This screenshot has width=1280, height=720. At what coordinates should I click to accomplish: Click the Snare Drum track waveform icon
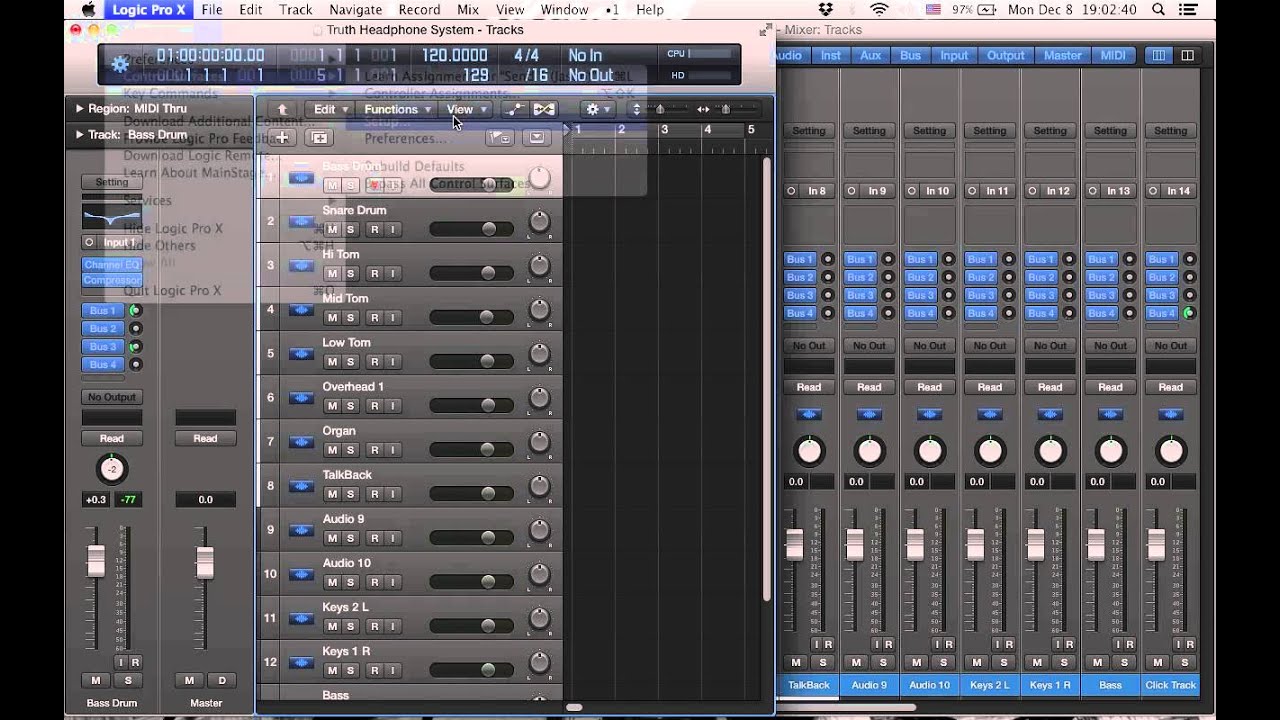(301, 222)
